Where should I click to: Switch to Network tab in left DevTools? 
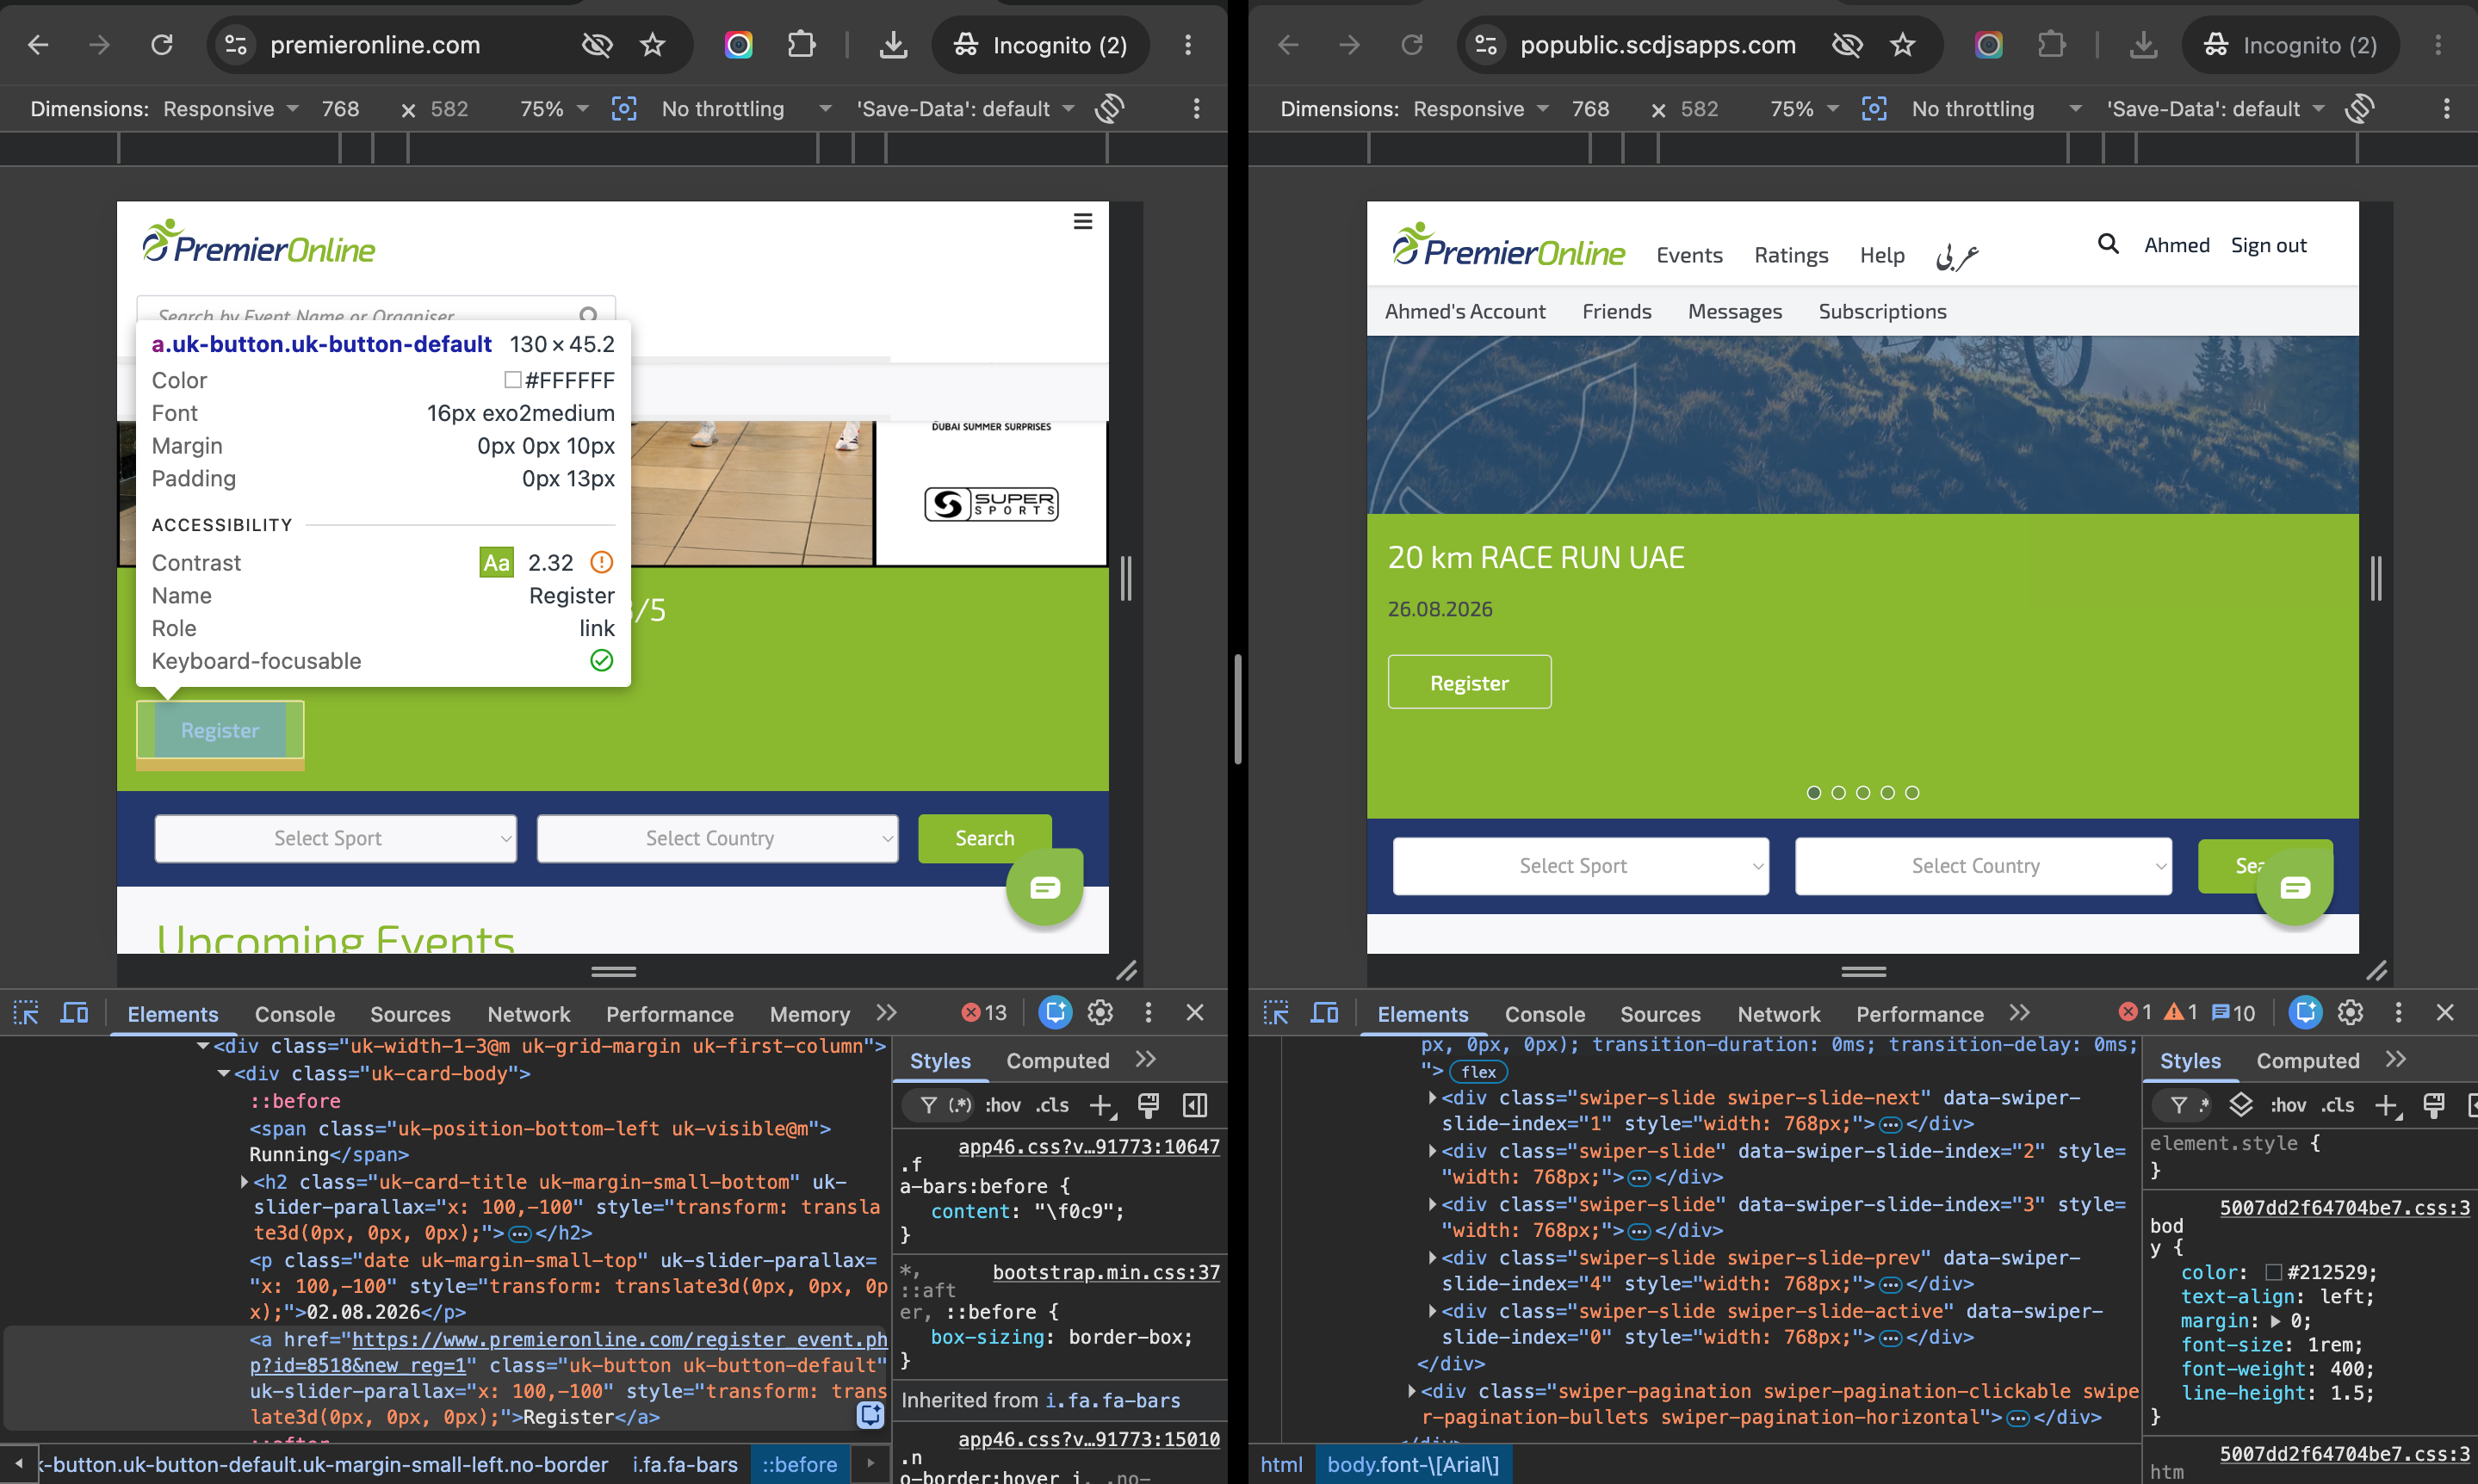529,1014
